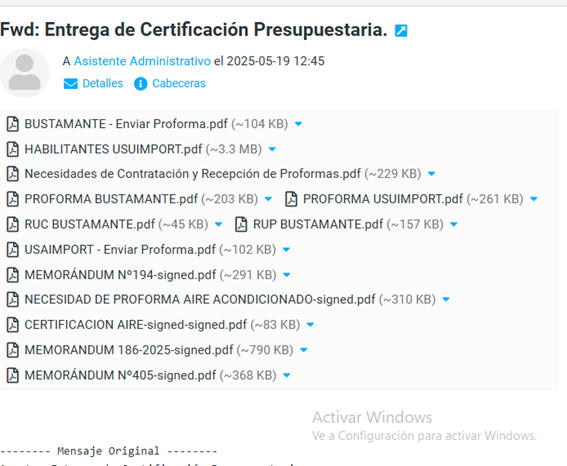
Task: Click PDF icon of MEMORÁNDUM Nº405-signed.pdf
Action: 13,375
